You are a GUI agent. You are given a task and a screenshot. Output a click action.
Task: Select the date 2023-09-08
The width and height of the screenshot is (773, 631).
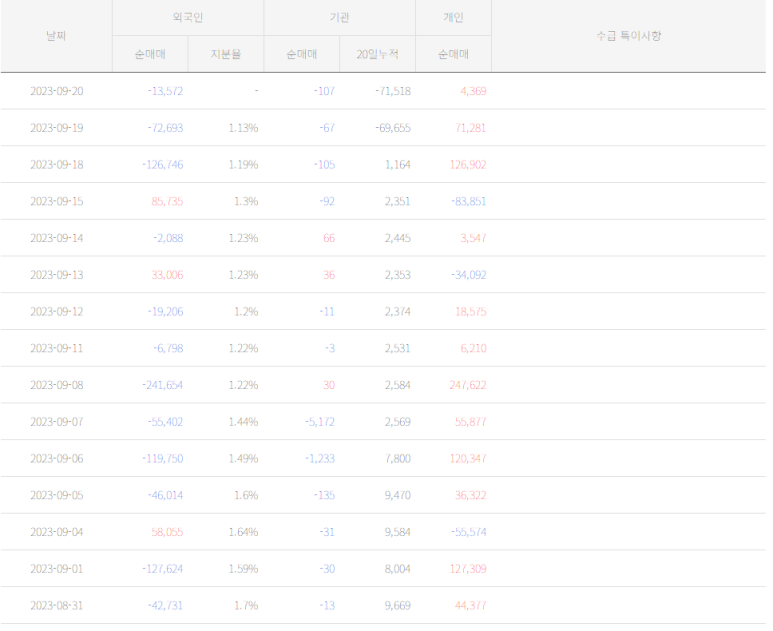pos(57,385)
